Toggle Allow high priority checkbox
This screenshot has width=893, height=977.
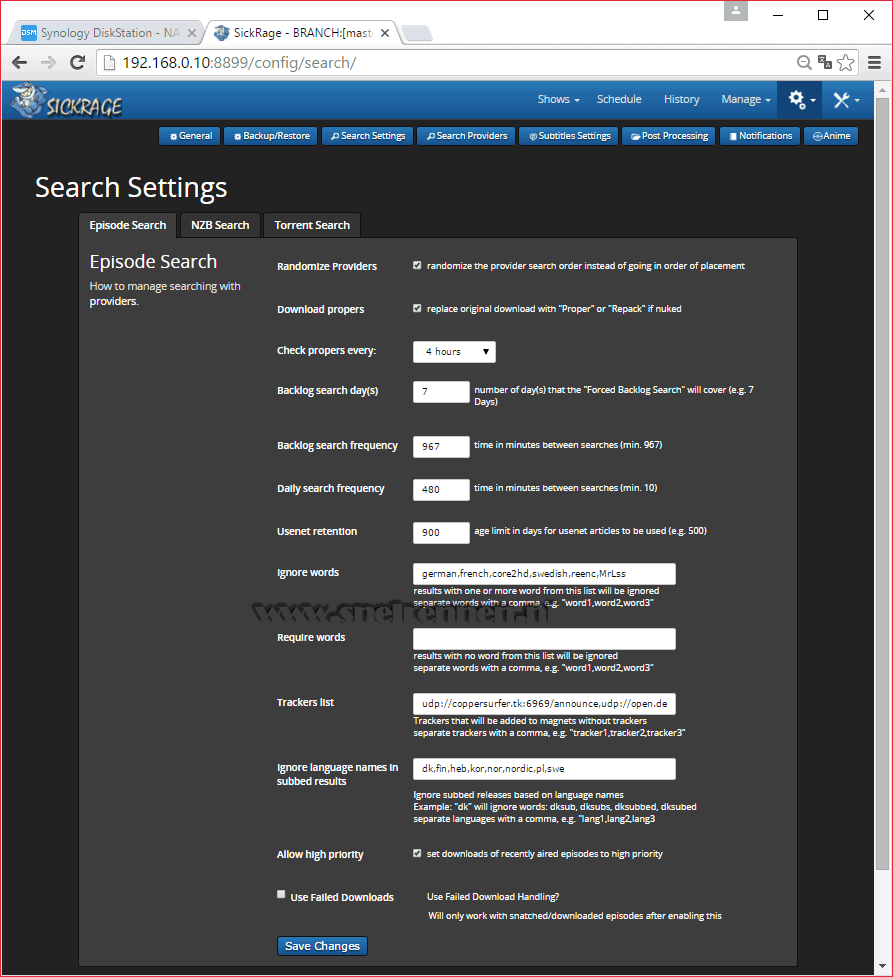pyautogui.click(x=417, y=854)
